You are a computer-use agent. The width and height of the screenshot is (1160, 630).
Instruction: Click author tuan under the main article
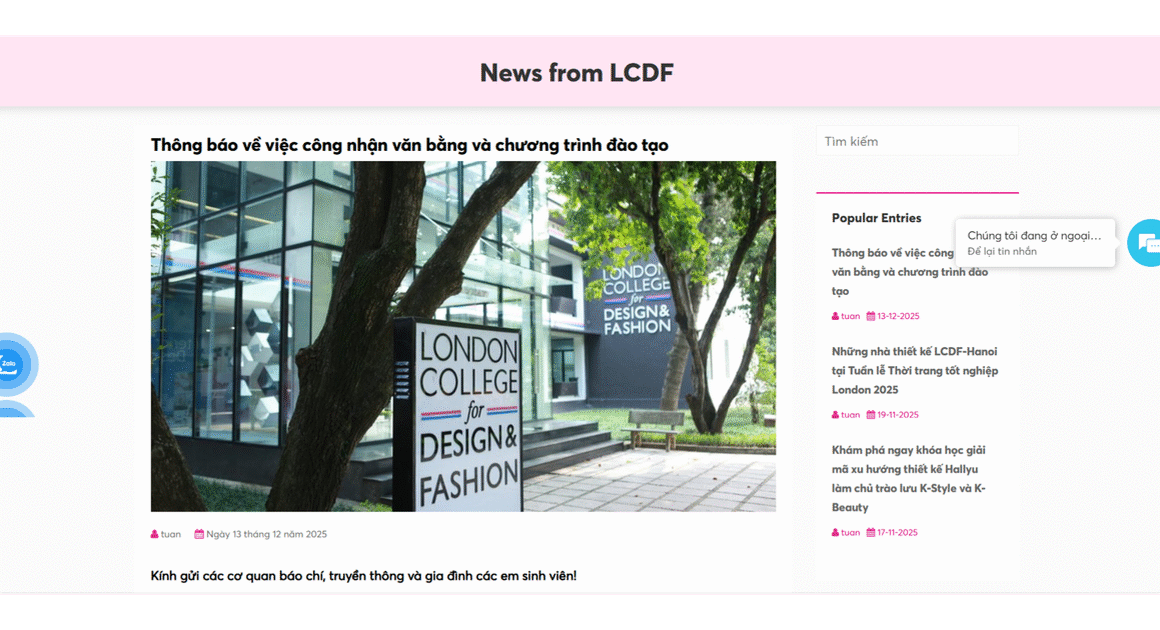170,534
